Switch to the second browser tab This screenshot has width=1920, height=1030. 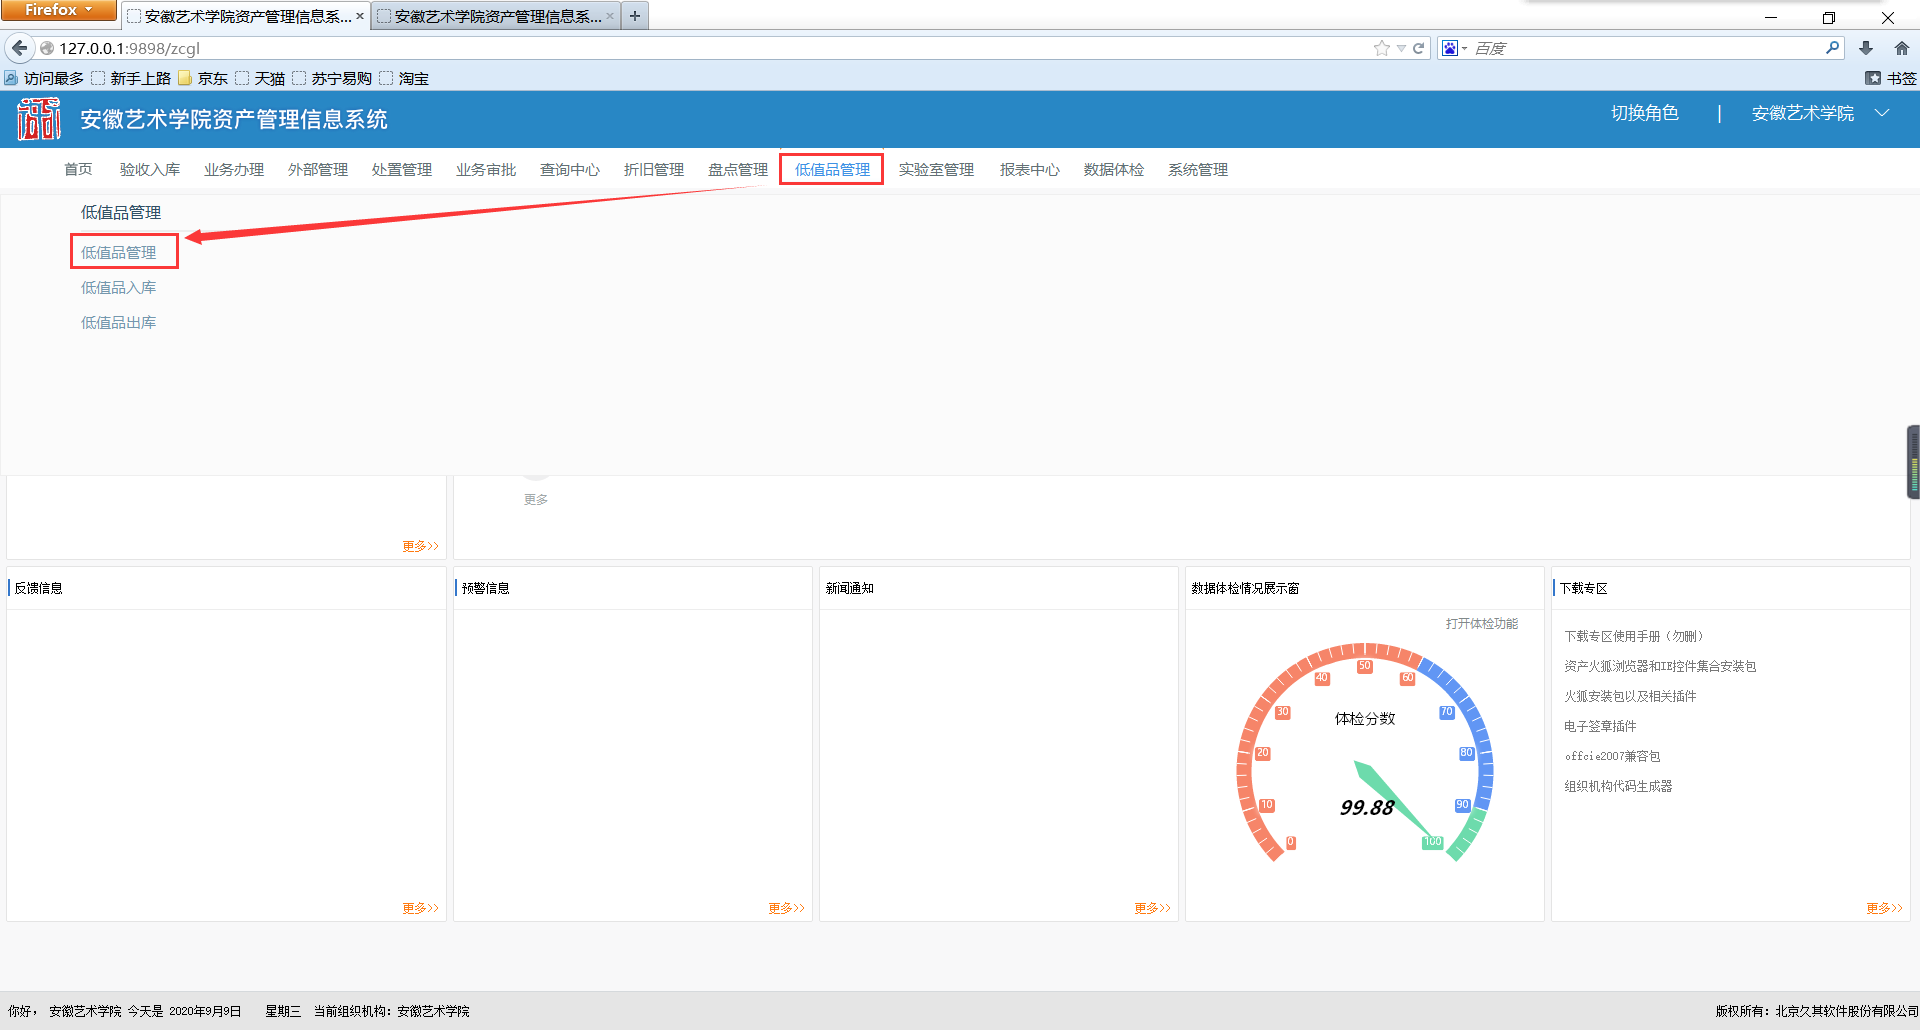(x=496, y=16)
